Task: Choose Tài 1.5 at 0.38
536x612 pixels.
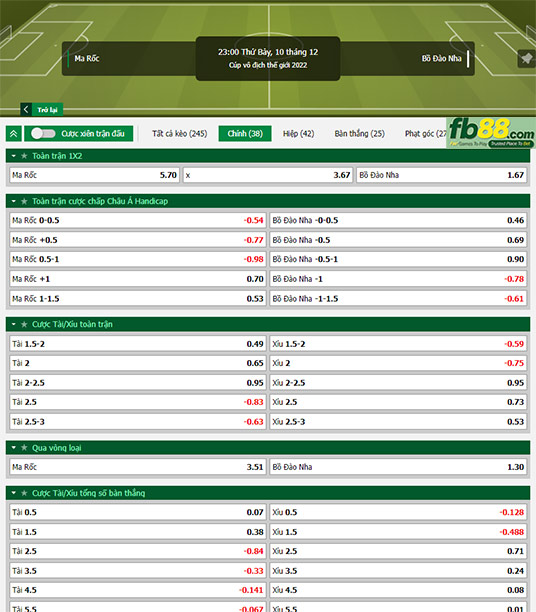Action: (x=138, y=532)
